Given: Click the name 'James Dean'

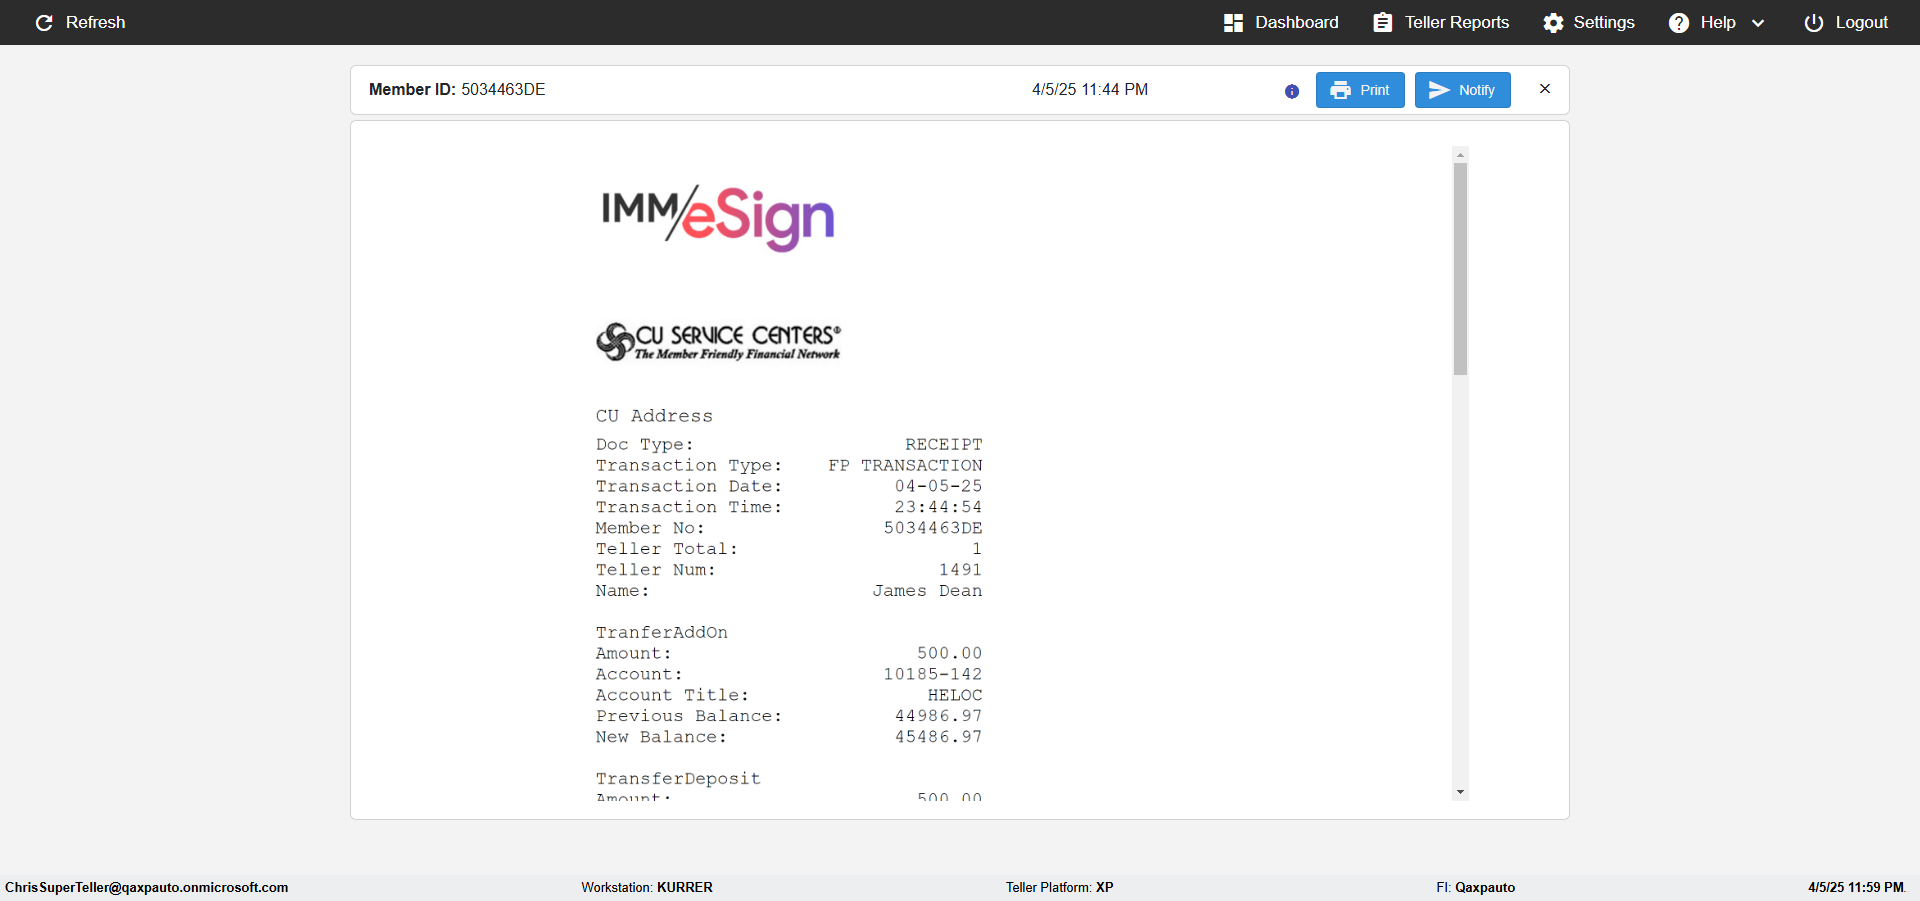Looking at the screenshot, I should pos(927,591).
